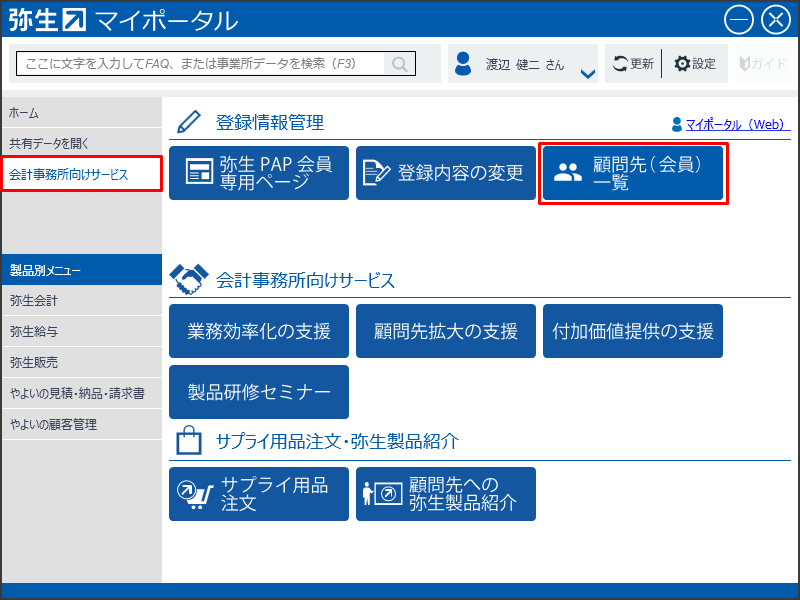The height and width of the screenshot is (600, 800).
Task: Select 会計事務所向けサービス in sidebar
Action: click(80, 174)
